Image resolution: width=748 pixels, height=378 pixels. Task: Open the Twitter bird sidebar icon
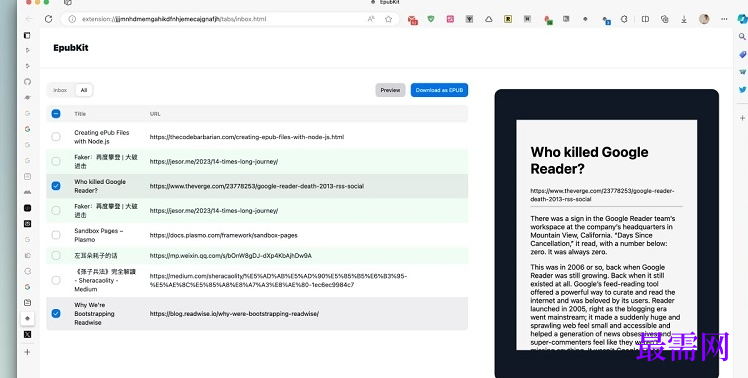click(x=742, y=89)
